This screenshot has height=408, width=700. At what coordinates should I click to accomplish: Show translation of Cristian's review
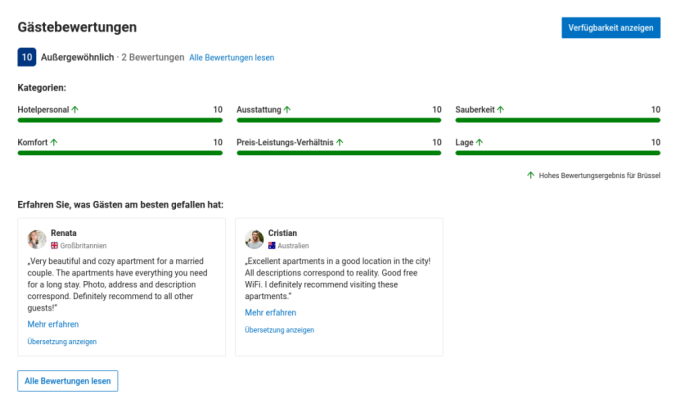tap(279, 329)
